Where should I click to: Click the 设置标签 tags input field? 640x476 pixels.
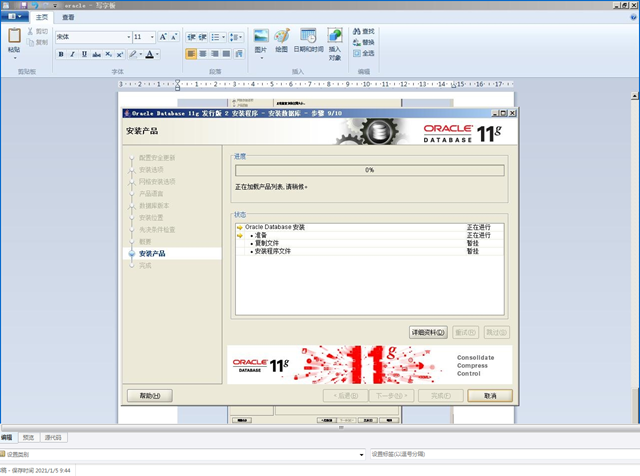point(504,454)
